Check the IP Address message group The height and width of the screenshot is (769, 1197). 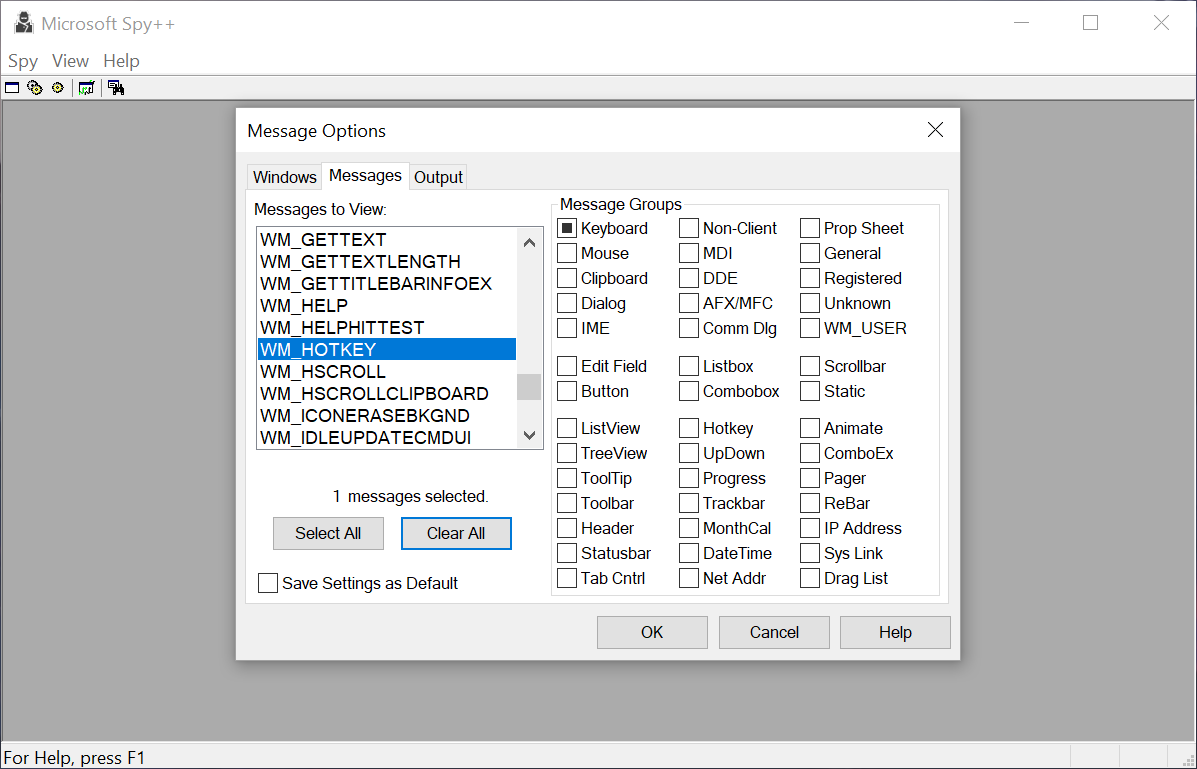pyautogui.click(x=810, y=528)
